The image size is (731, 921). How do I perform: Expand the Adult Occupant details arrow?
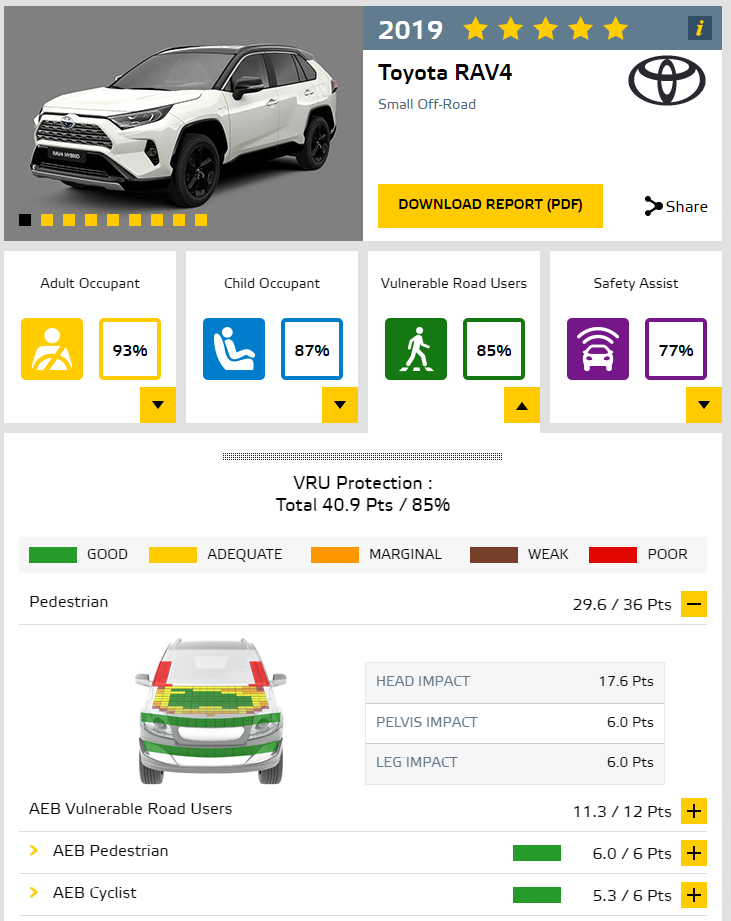coord(158,405)
